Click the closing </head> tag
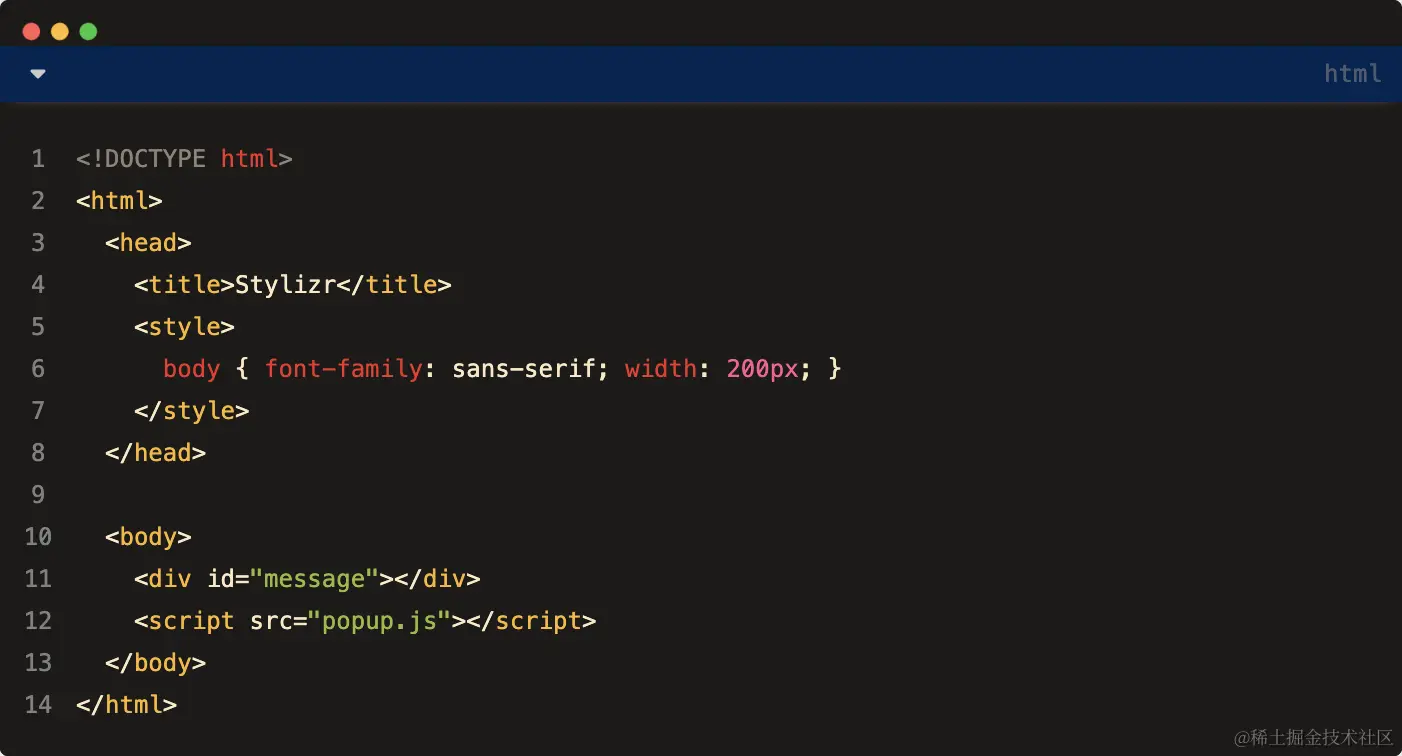The width and height of the screenshot is (1402, 756). click(155, 452)
